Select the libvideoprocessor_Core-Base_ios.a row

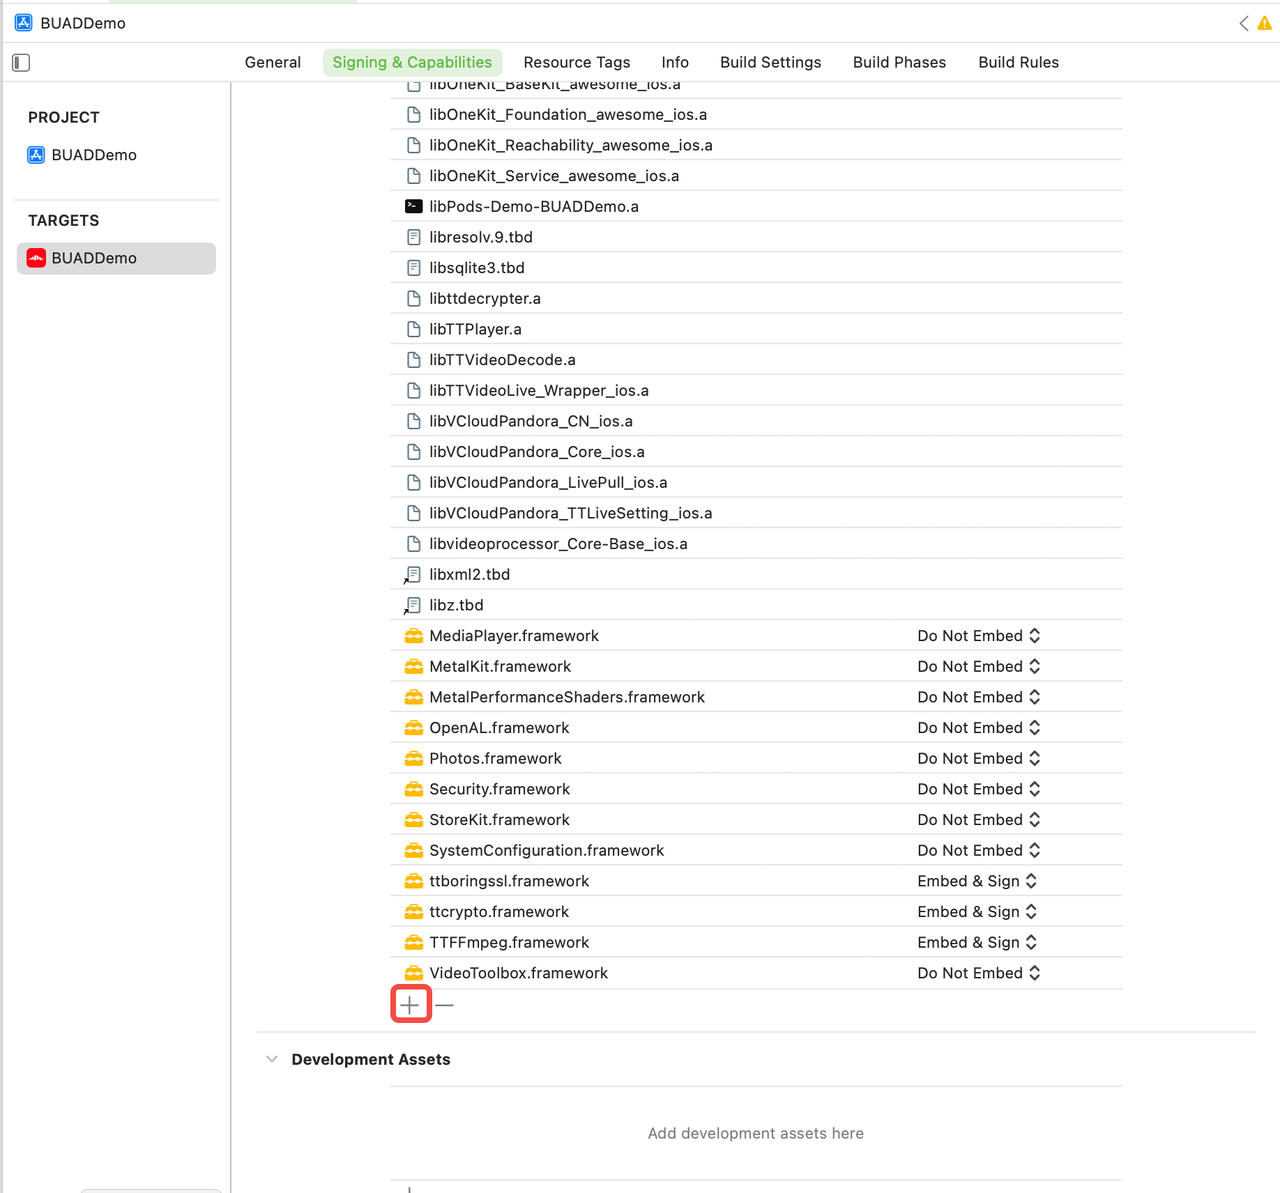pyautogui.click(x=756, y=544)
